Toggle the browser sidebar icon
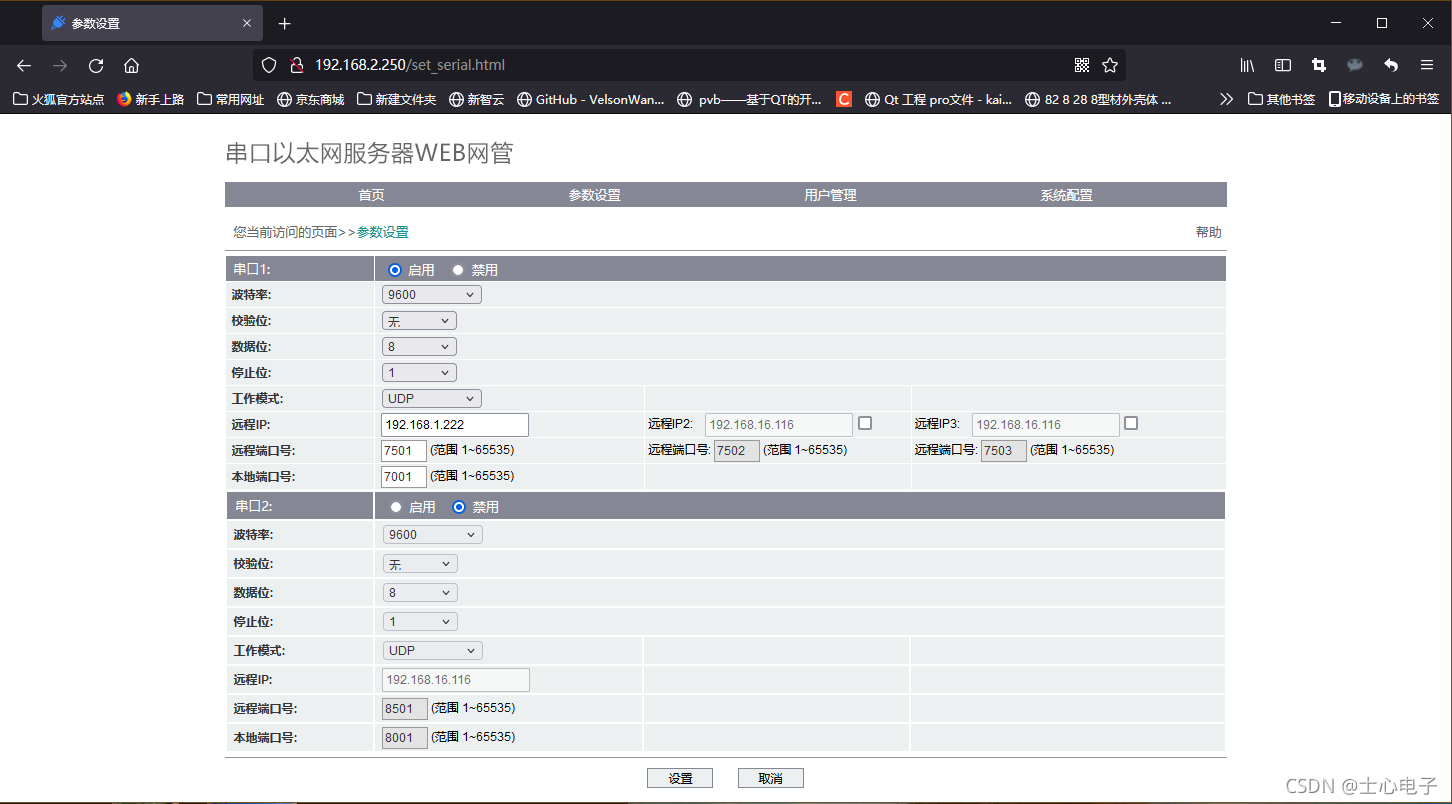The height and width of the screenshot is (804, 1452). 1282,65
